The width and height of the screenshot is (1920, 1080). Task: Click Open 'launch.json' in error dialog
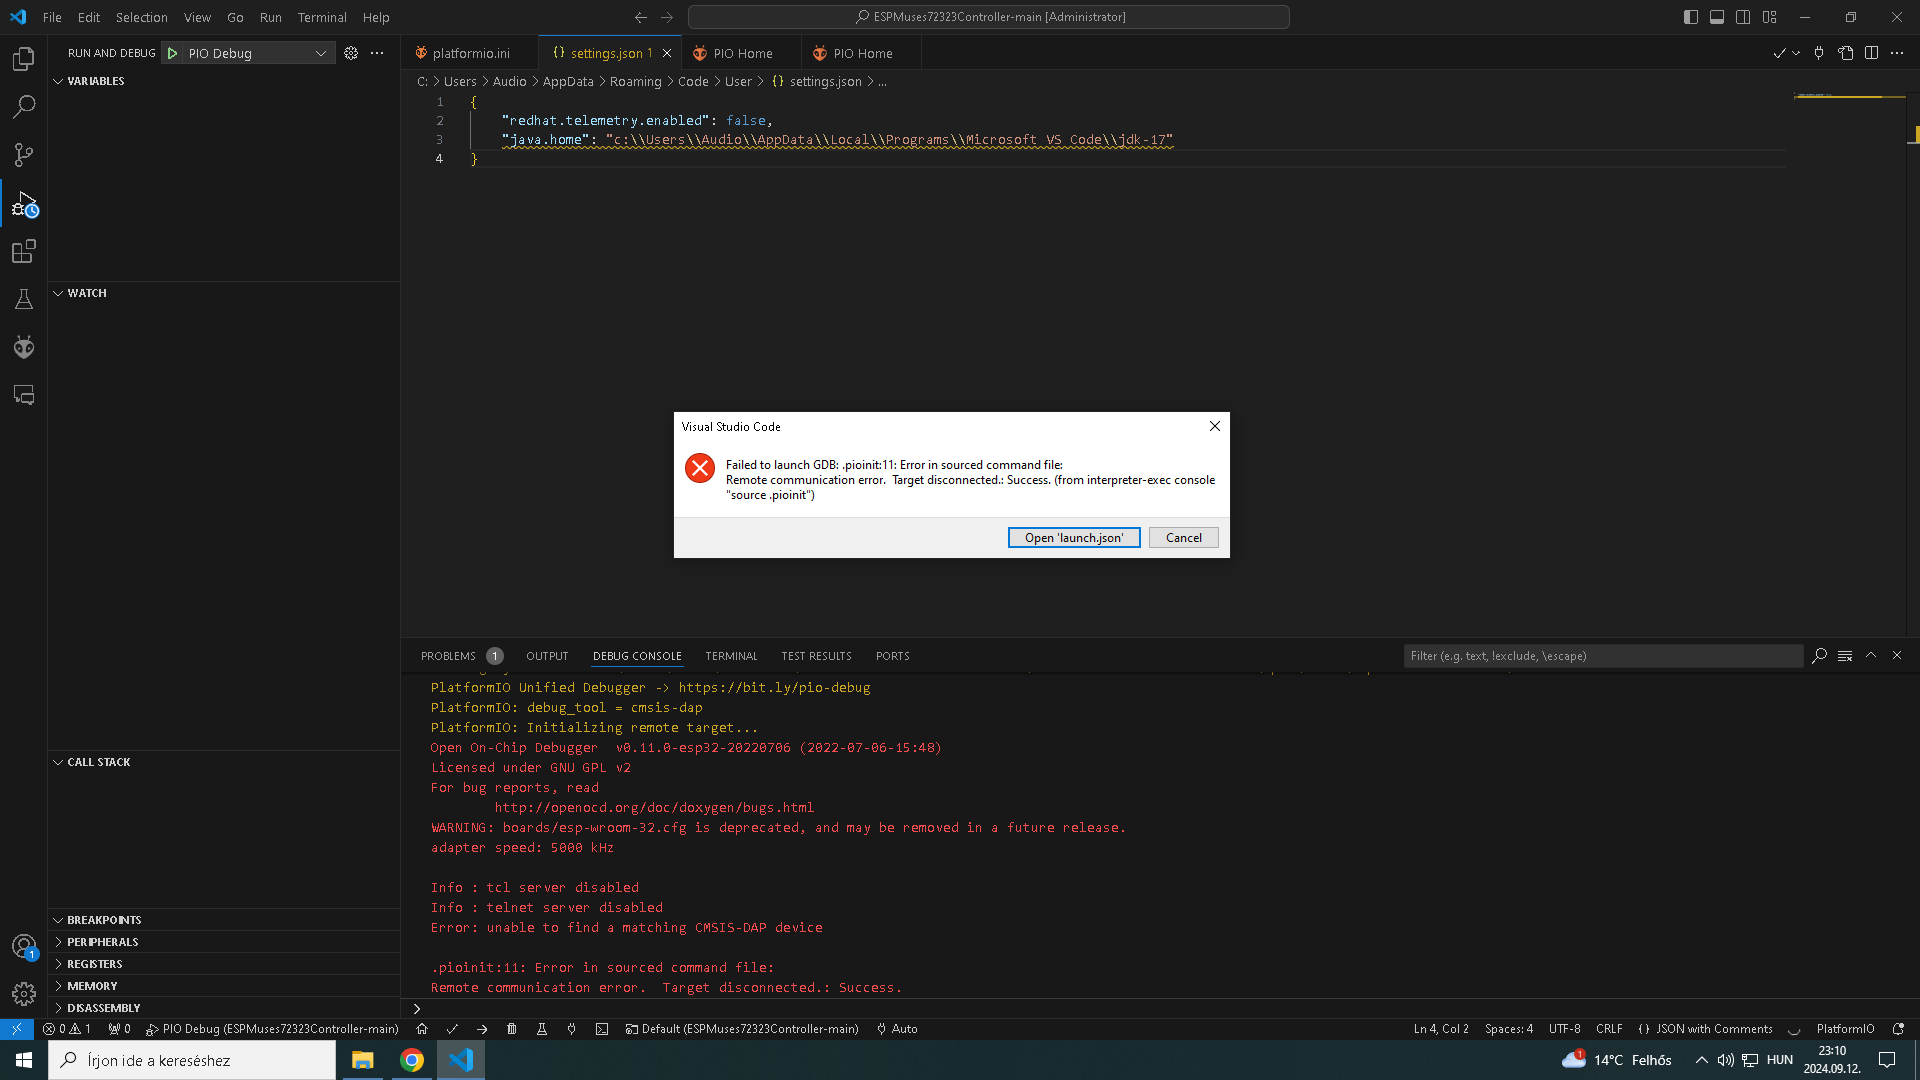1074,538
